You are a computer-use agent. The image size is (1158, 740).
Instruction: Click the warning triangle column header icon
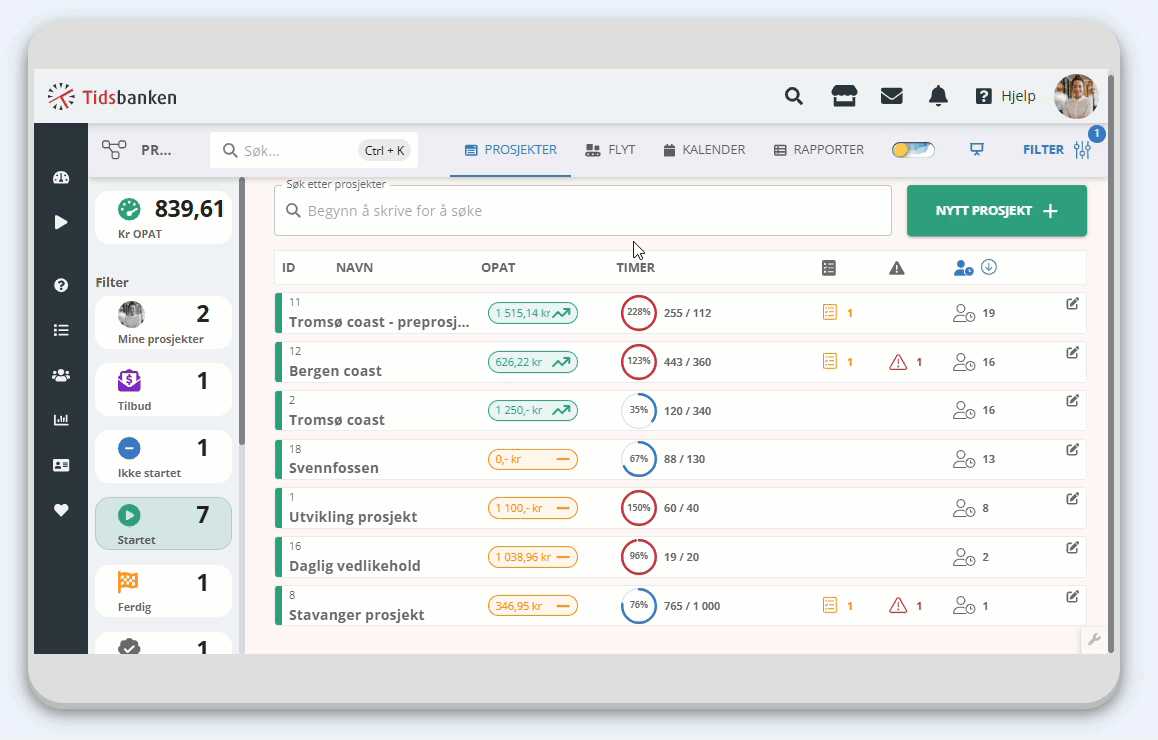coord(897,268)
